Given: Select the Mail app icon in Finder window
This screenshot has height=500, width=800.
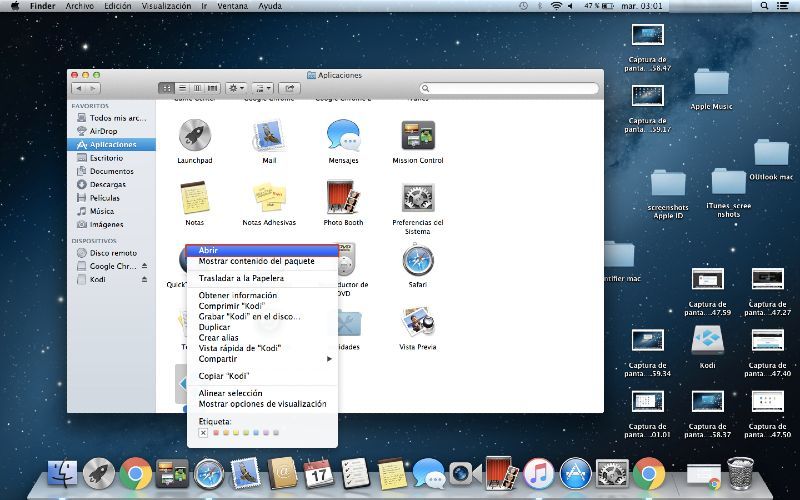Looking at the screenshot, I should (269, 135).
